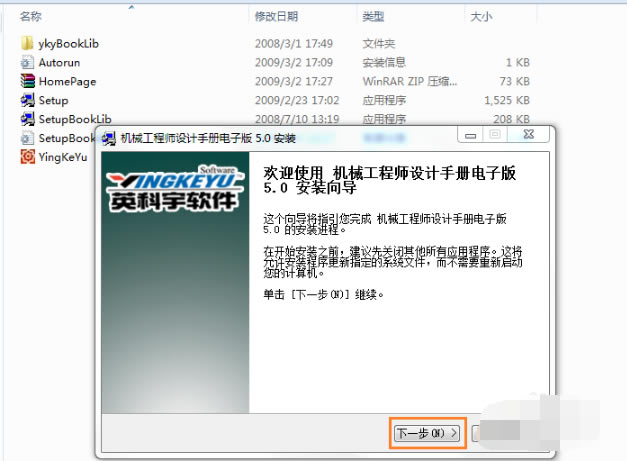Click the SetupBookLib application icon
The image size is (627, 461).
tap(28, 119)
